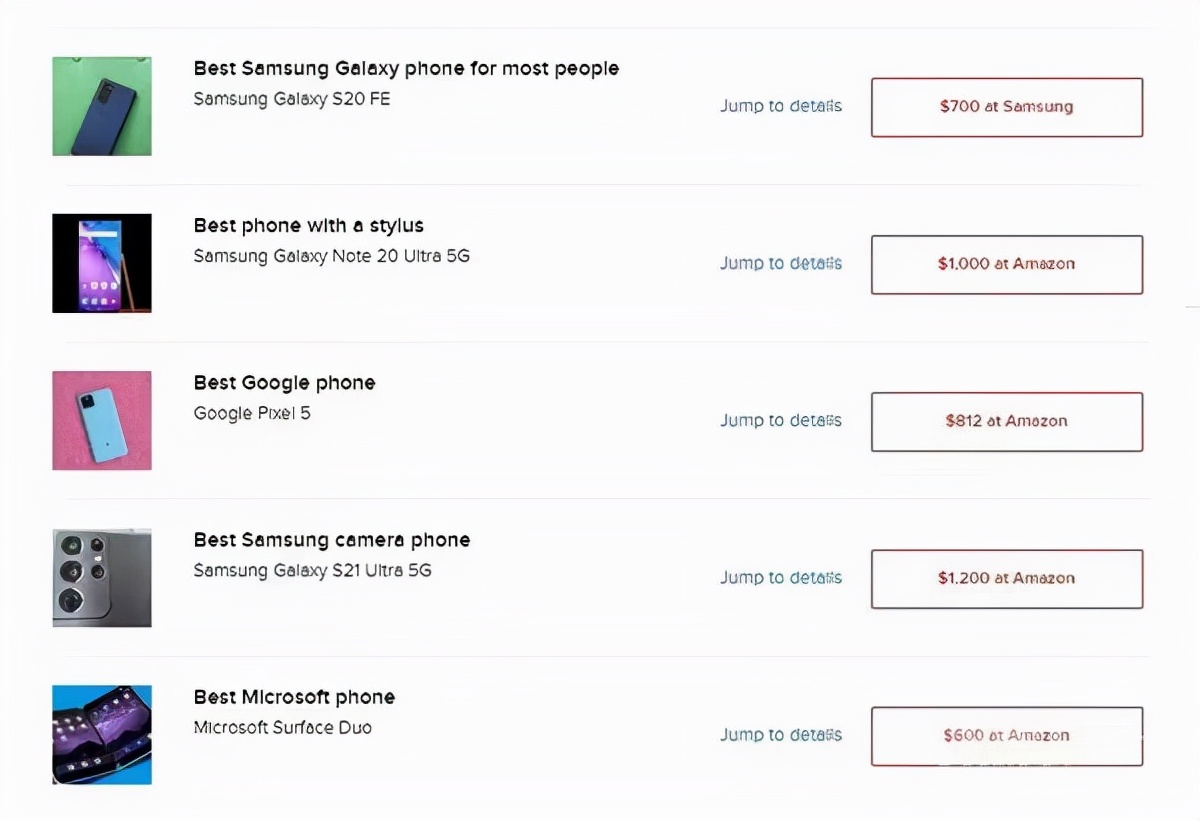The width and height of the screenshot is (1200, 820).
Task: Jump to details for the Galaxy S21 Ultra
Action: point(781,578)
